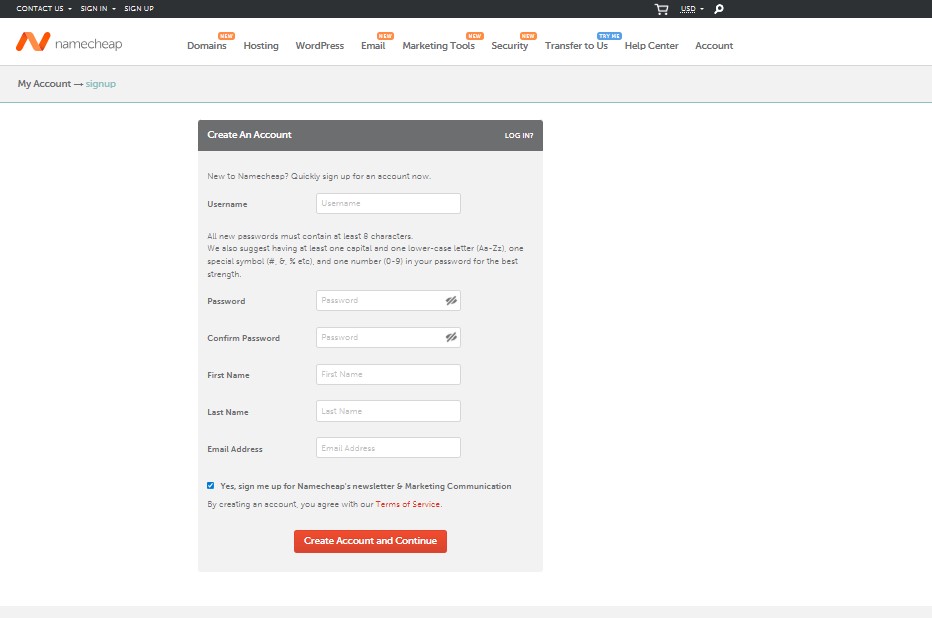Click the signup breadcrumb link
Image resolution: width=932 pixels, height=618 pixels.
point(100,84)
